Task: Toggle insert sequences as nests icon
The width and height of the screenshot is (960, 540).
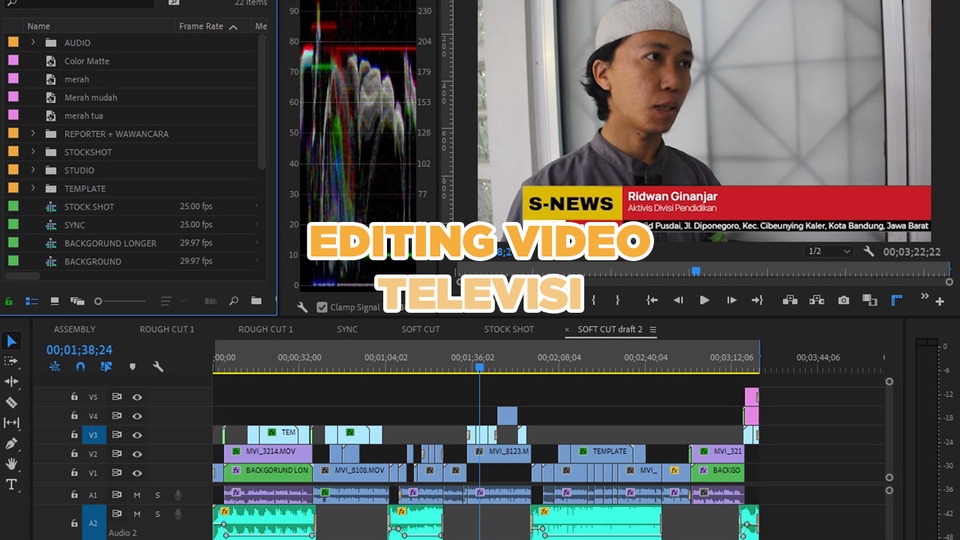Action: 54,366
